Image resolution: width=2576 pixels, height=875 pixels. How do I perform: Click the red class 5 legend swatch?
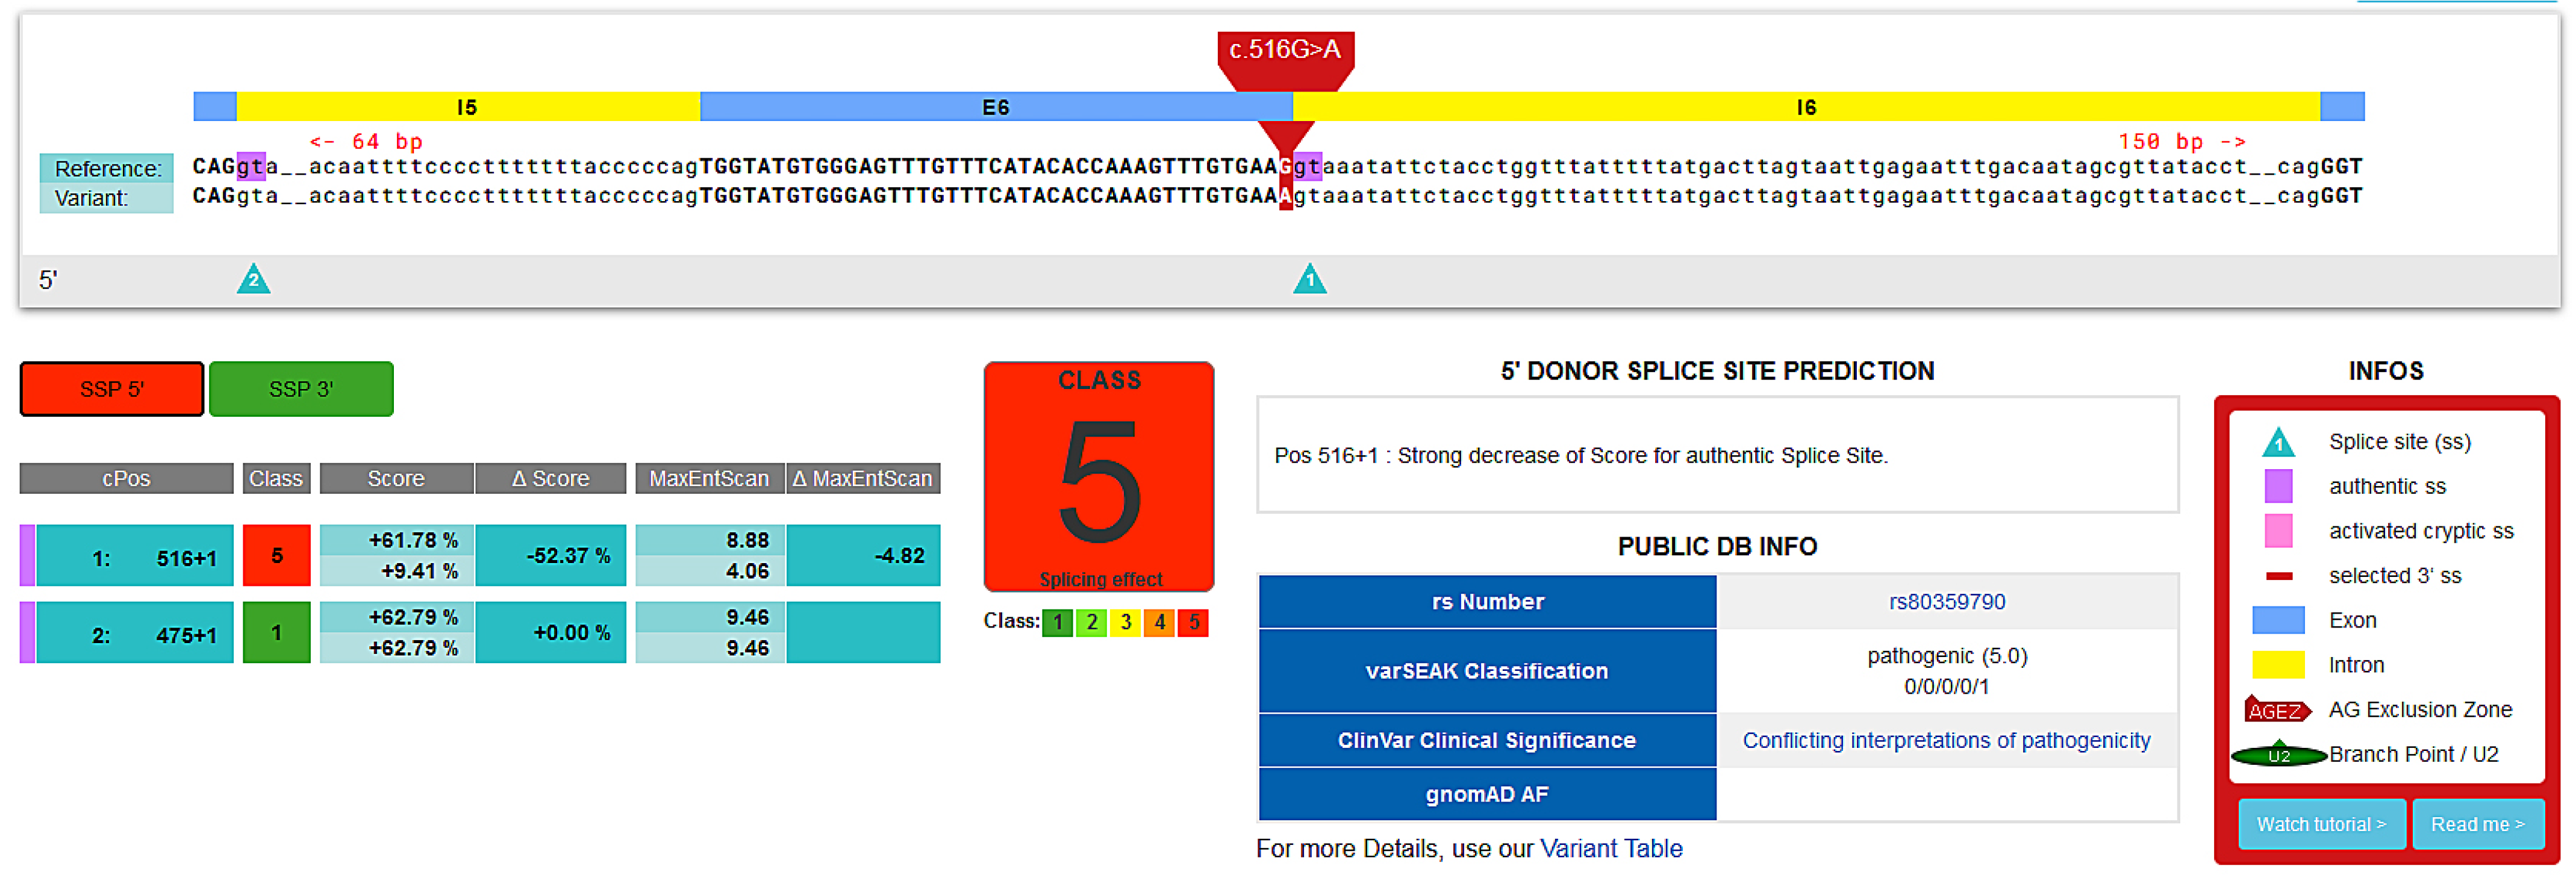pos(1193,622)
